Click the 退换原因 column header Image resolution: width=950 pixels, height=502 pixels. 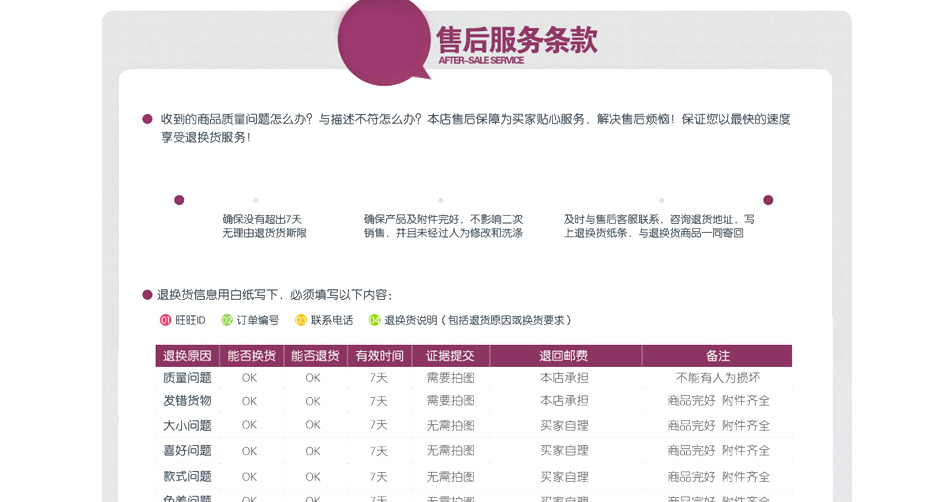187,356
